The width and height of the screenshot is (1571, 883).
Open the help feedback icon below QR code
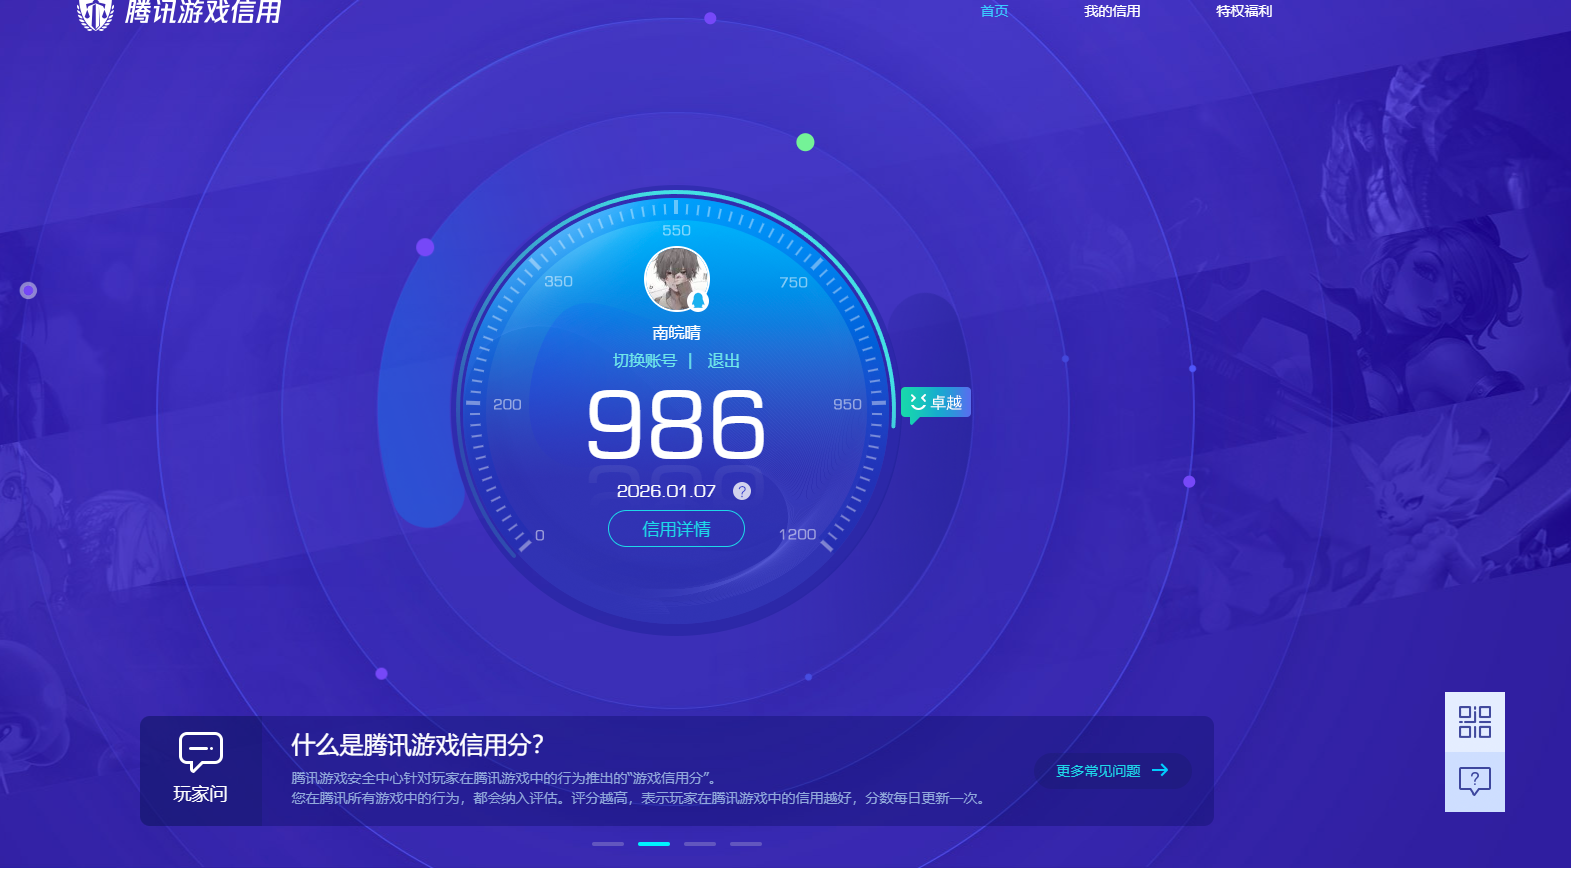coord(1474,781)
